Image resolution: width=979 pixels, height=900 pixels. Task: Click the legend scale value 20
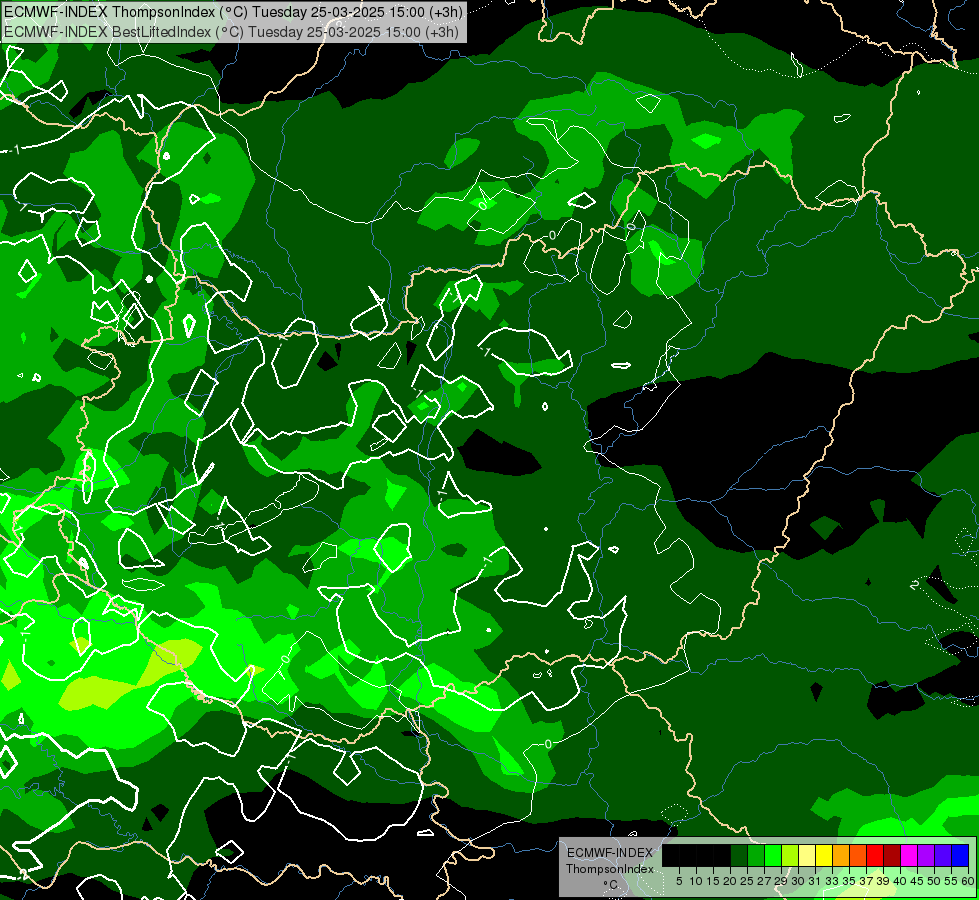[731, 881]
